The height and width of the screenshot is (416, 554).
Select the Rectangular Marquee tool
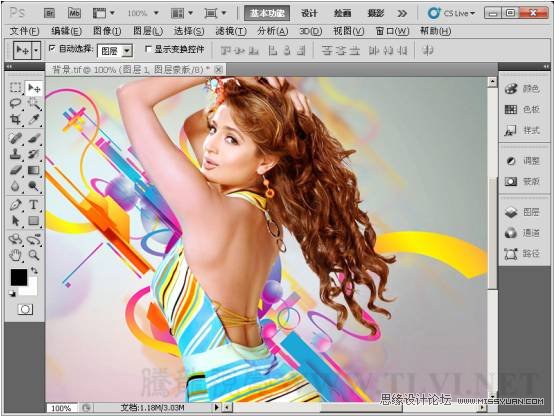[15, 87]
